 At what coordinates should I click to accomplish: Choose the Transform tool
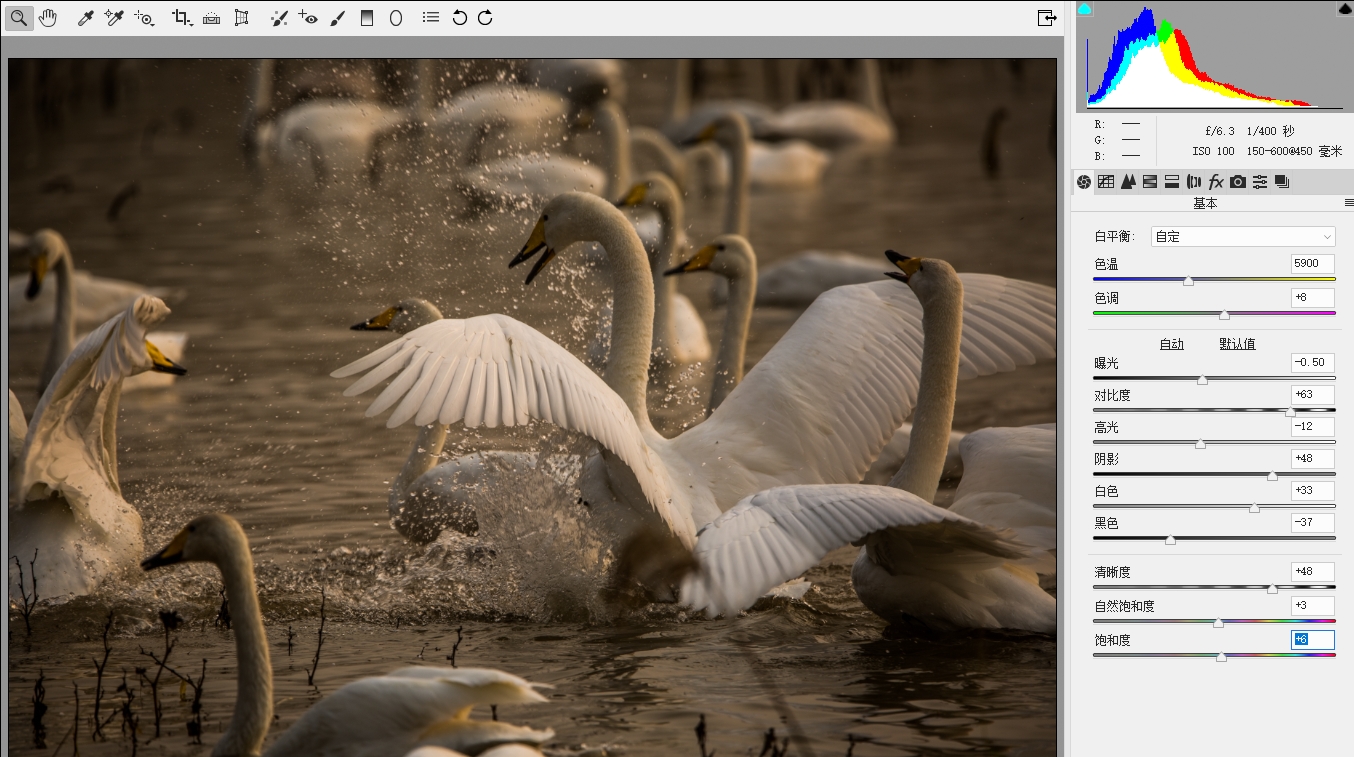(241, 18)
